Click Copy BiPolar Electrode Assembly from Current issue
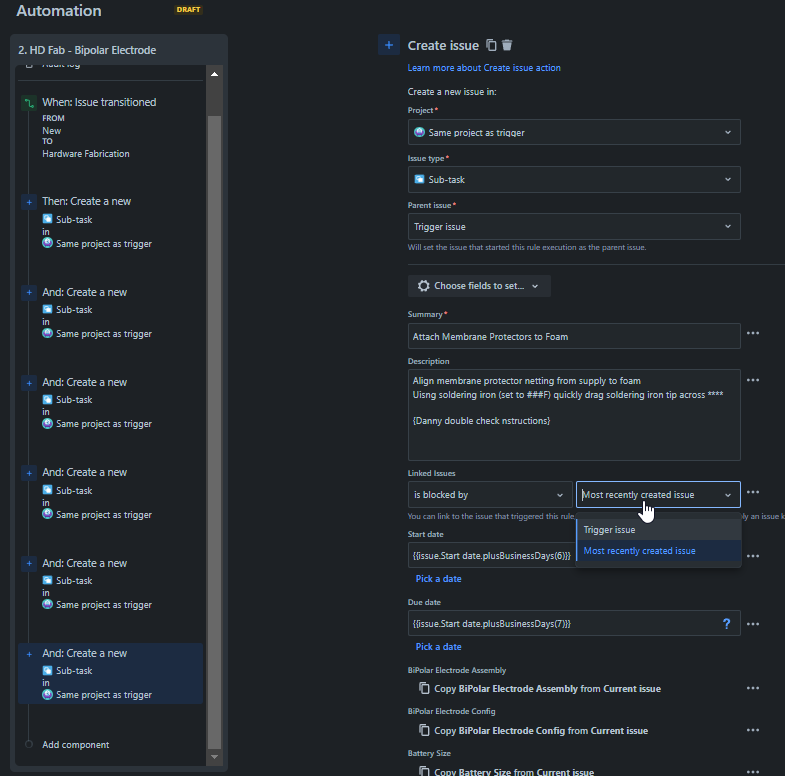Viewport: 785px width, 776px height. 547,688
